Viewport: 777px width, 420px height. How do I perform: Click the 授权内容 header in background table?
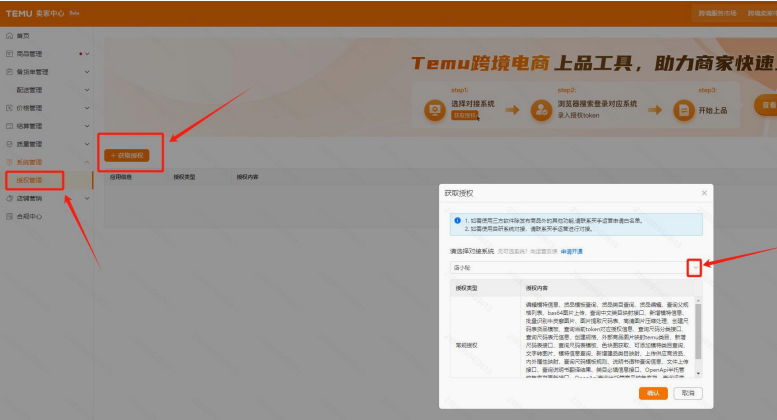coord(247,177)
